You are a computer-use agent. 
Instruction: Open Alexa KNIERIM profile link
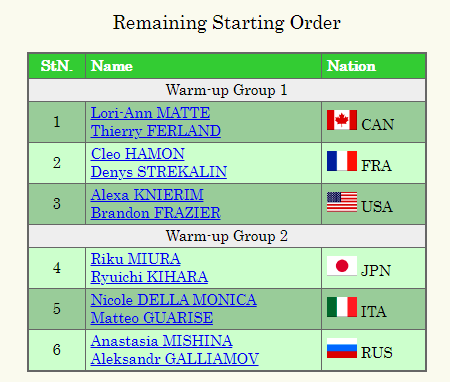pos(147,195)
